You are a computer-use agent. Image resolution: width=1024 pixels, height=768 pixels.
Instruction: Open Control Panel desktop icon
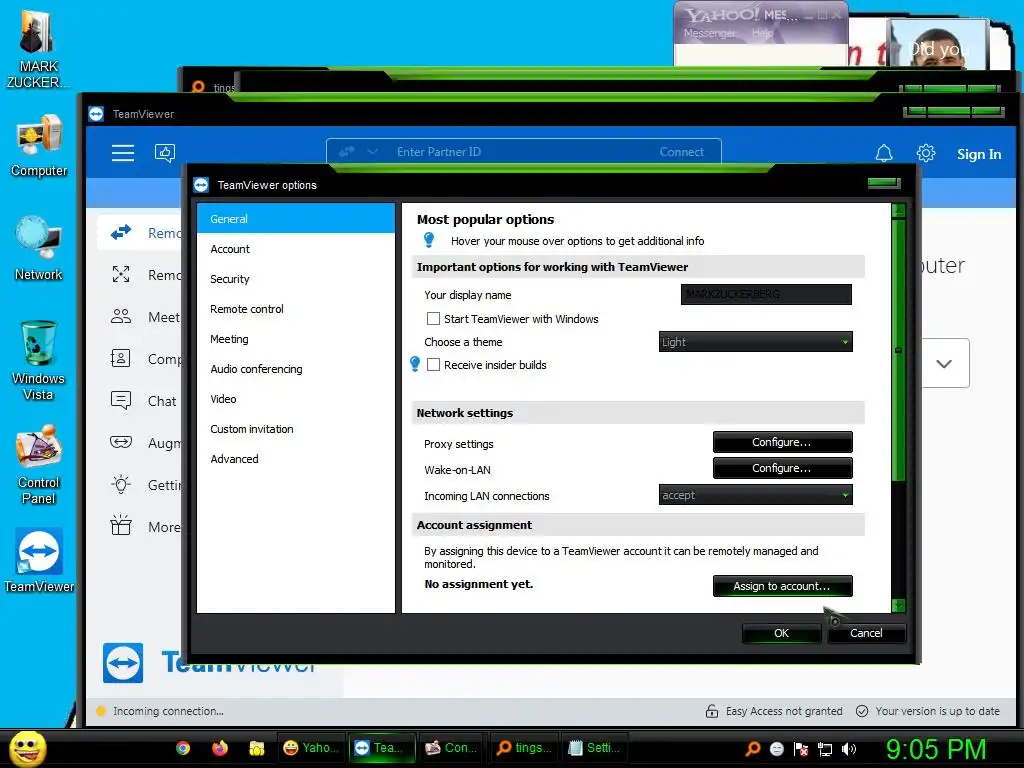pyautogui.click(x=39, y=464)
